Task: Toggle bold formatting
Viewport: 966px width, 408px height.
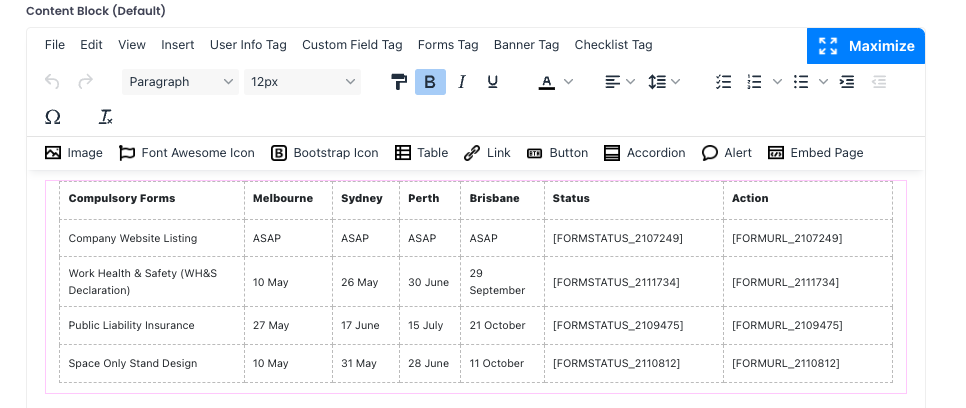Action: pos(430,82)
